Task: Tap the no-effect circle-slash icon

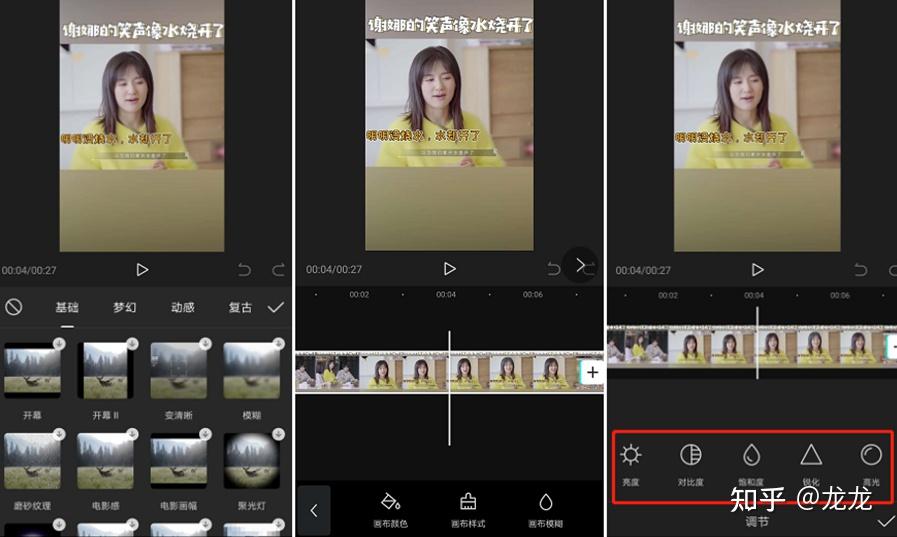Action: (14, 307)
